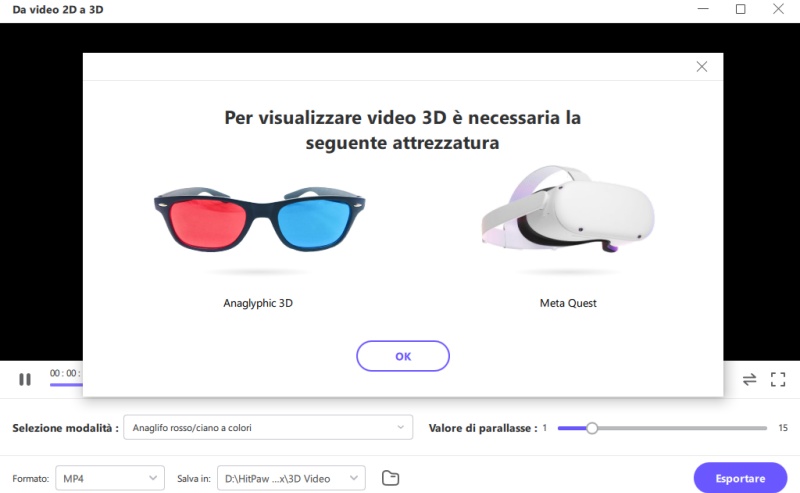Click the Valore di parallasse label

tap(483, 428)
